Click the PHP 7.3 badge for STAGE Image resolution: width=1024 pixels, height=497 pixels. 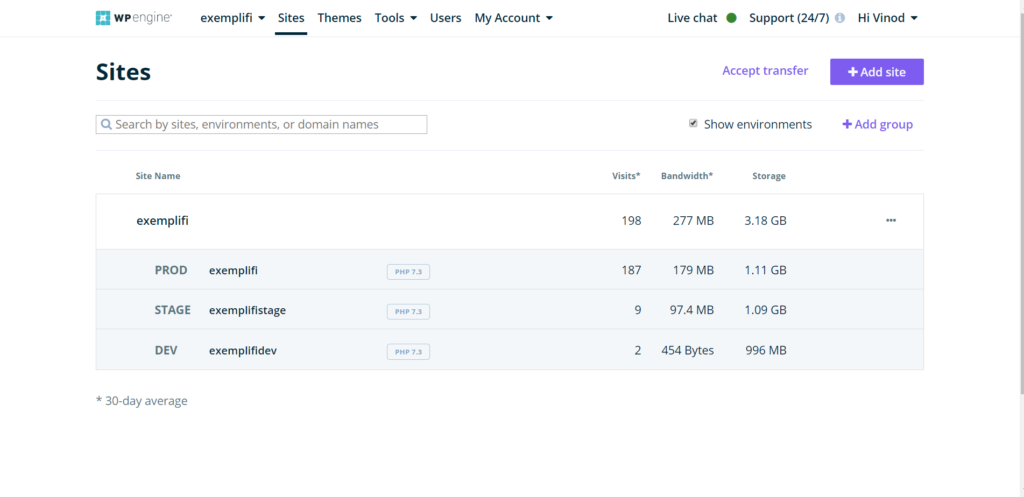[408, 312]
